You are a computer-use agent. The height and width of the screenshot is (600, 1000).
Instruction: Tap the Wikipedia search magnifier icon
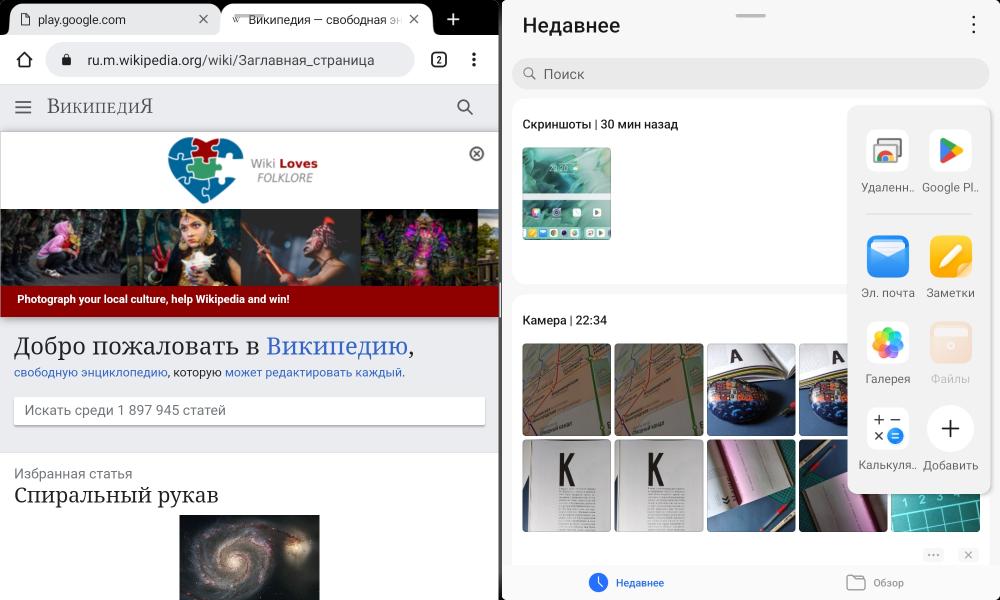click(x=465, y=107)
